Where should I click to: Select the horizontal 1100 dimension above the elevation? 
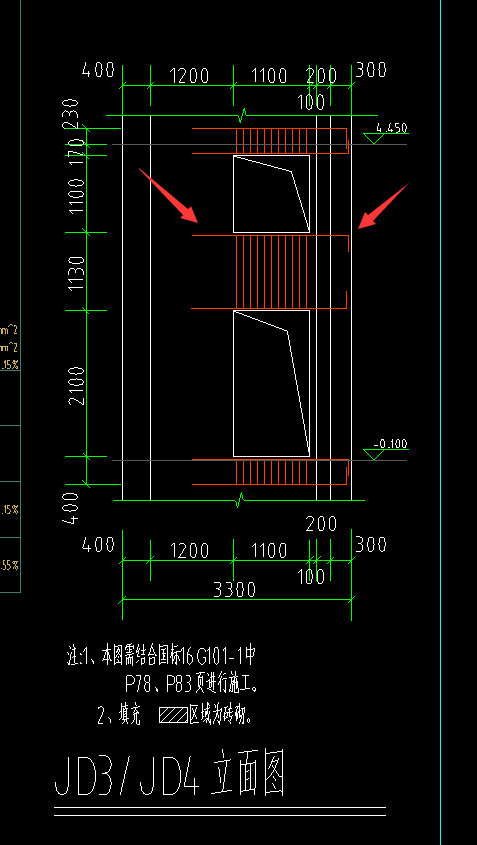point(269,76)
